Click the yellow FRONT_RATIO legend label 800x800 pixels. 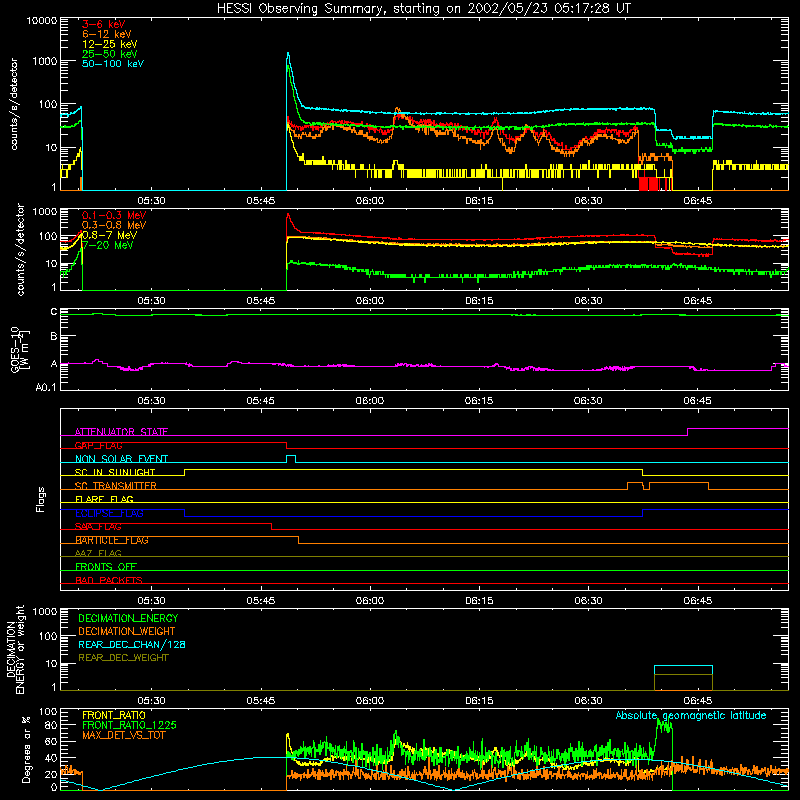(114, 715)
